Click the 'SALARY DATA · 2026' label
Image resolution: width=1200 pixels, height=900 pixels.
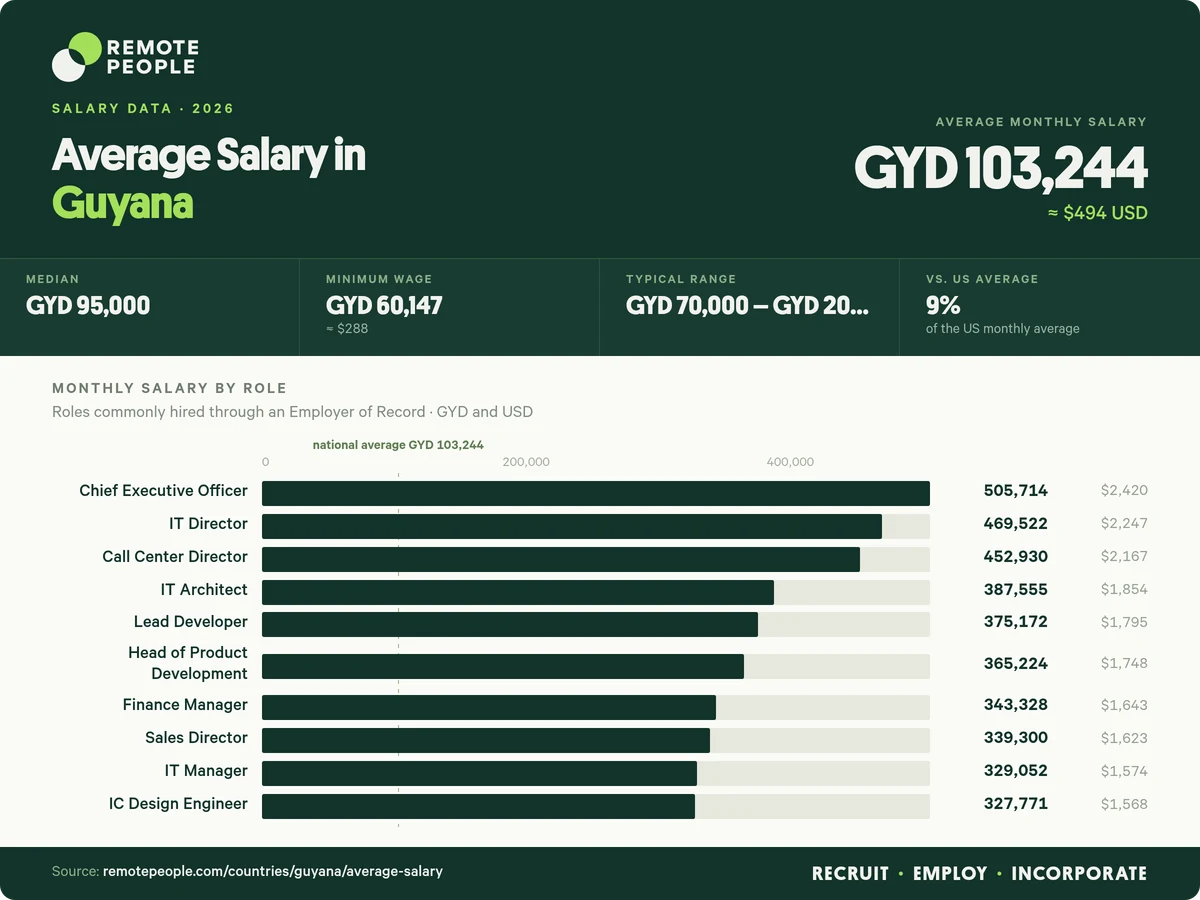click(x=143, y=108)
